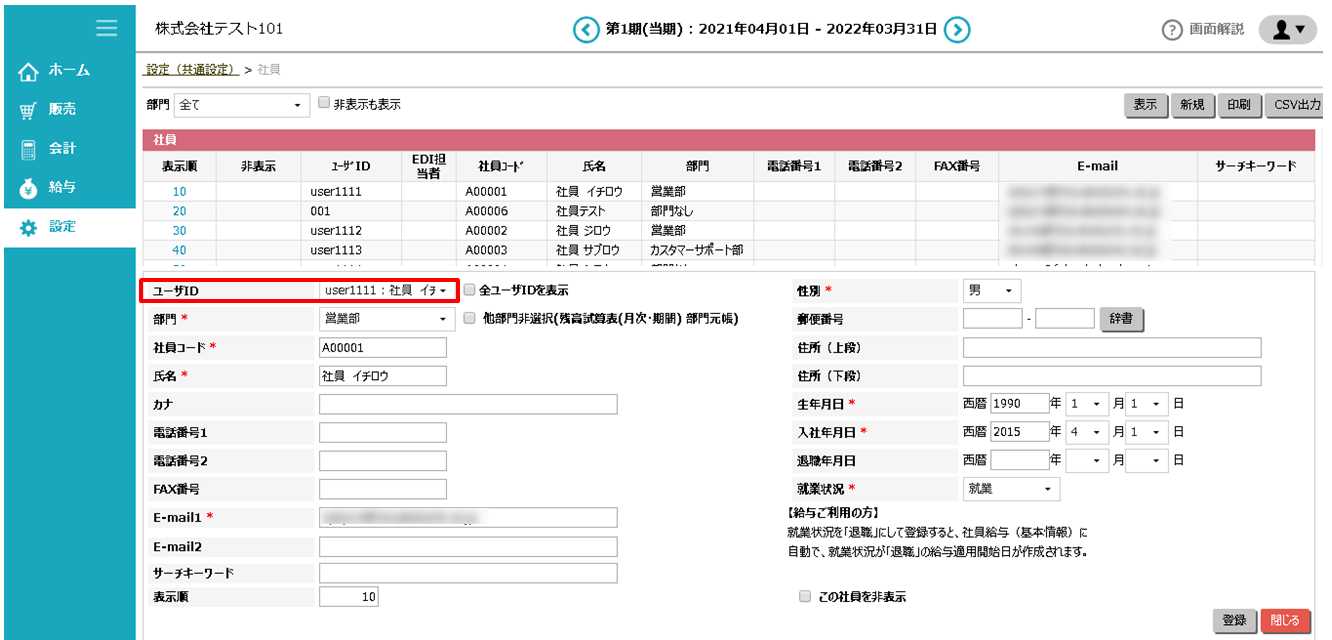Check the 全ユーザIDを表示 checkbox
Screen dimensions: 1332x640
click(468, 290)
